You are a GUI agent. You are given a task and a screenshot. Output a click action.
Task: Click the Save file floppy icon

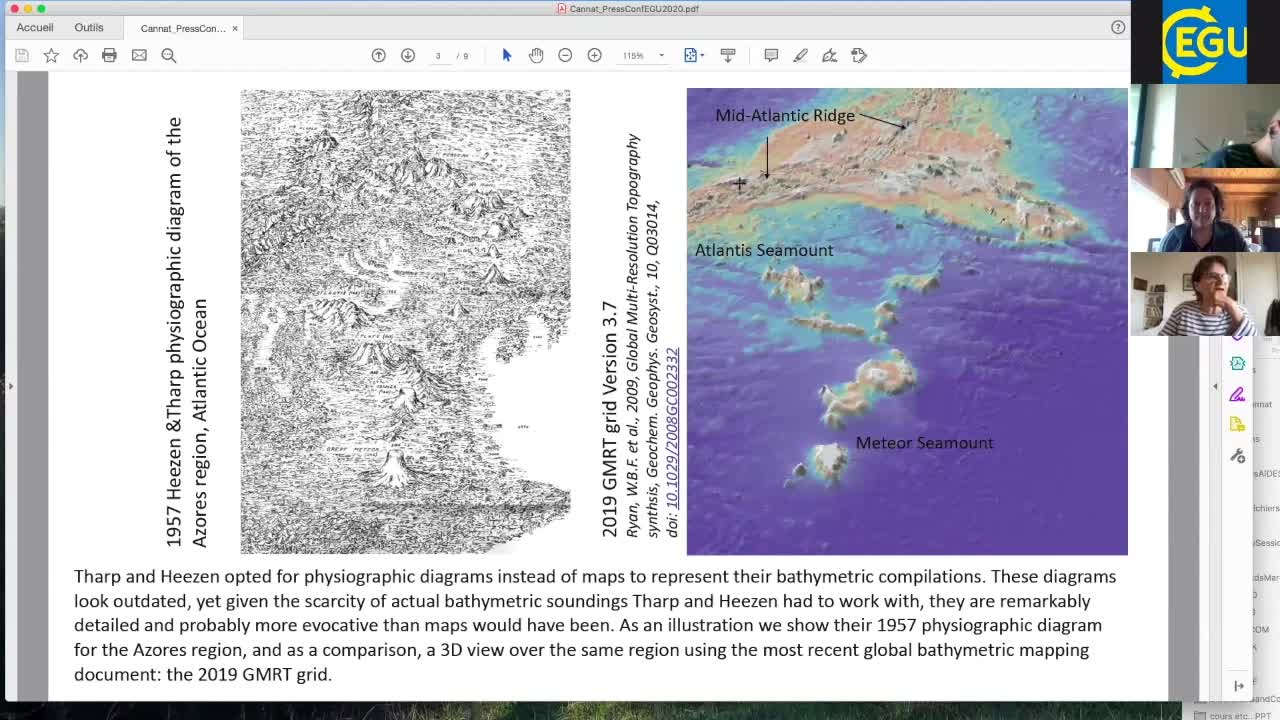pyautogui.click(x=22, y=55)
